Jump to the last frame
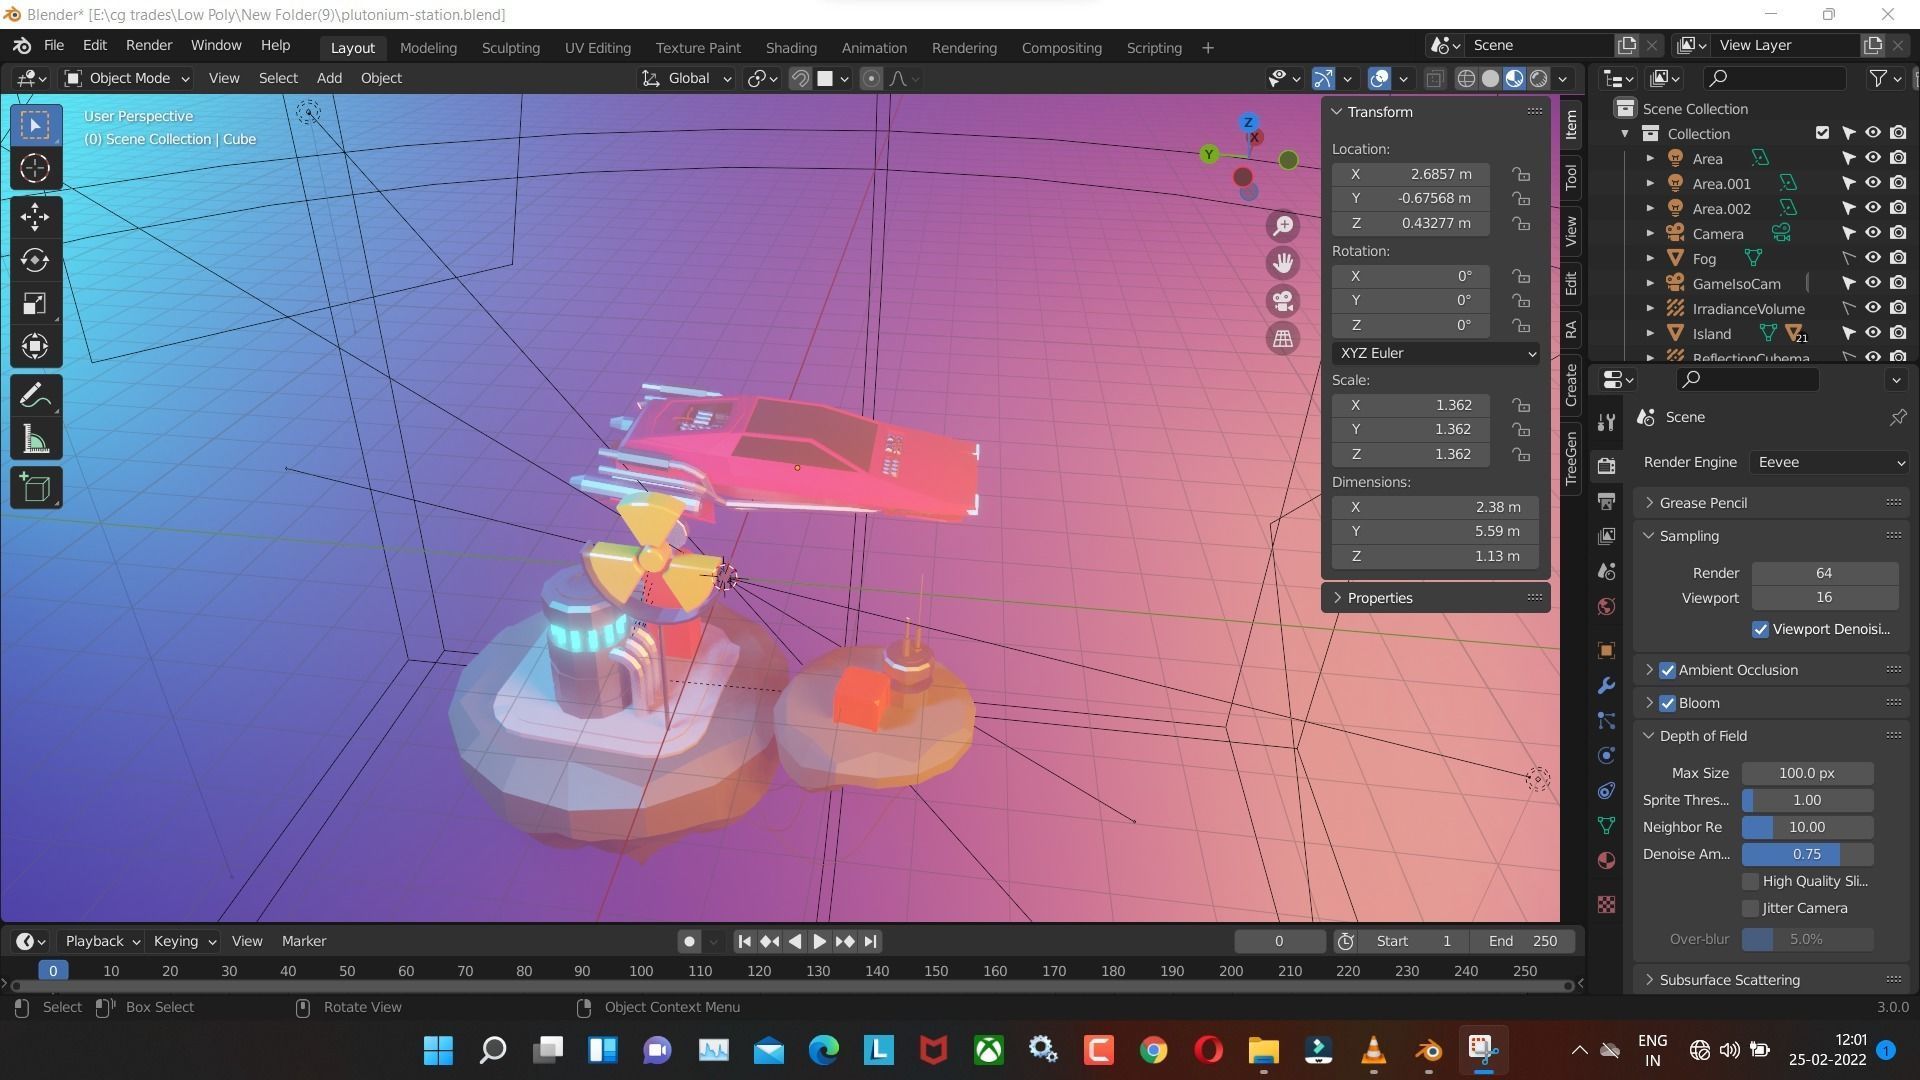 (x=870, y=941)
